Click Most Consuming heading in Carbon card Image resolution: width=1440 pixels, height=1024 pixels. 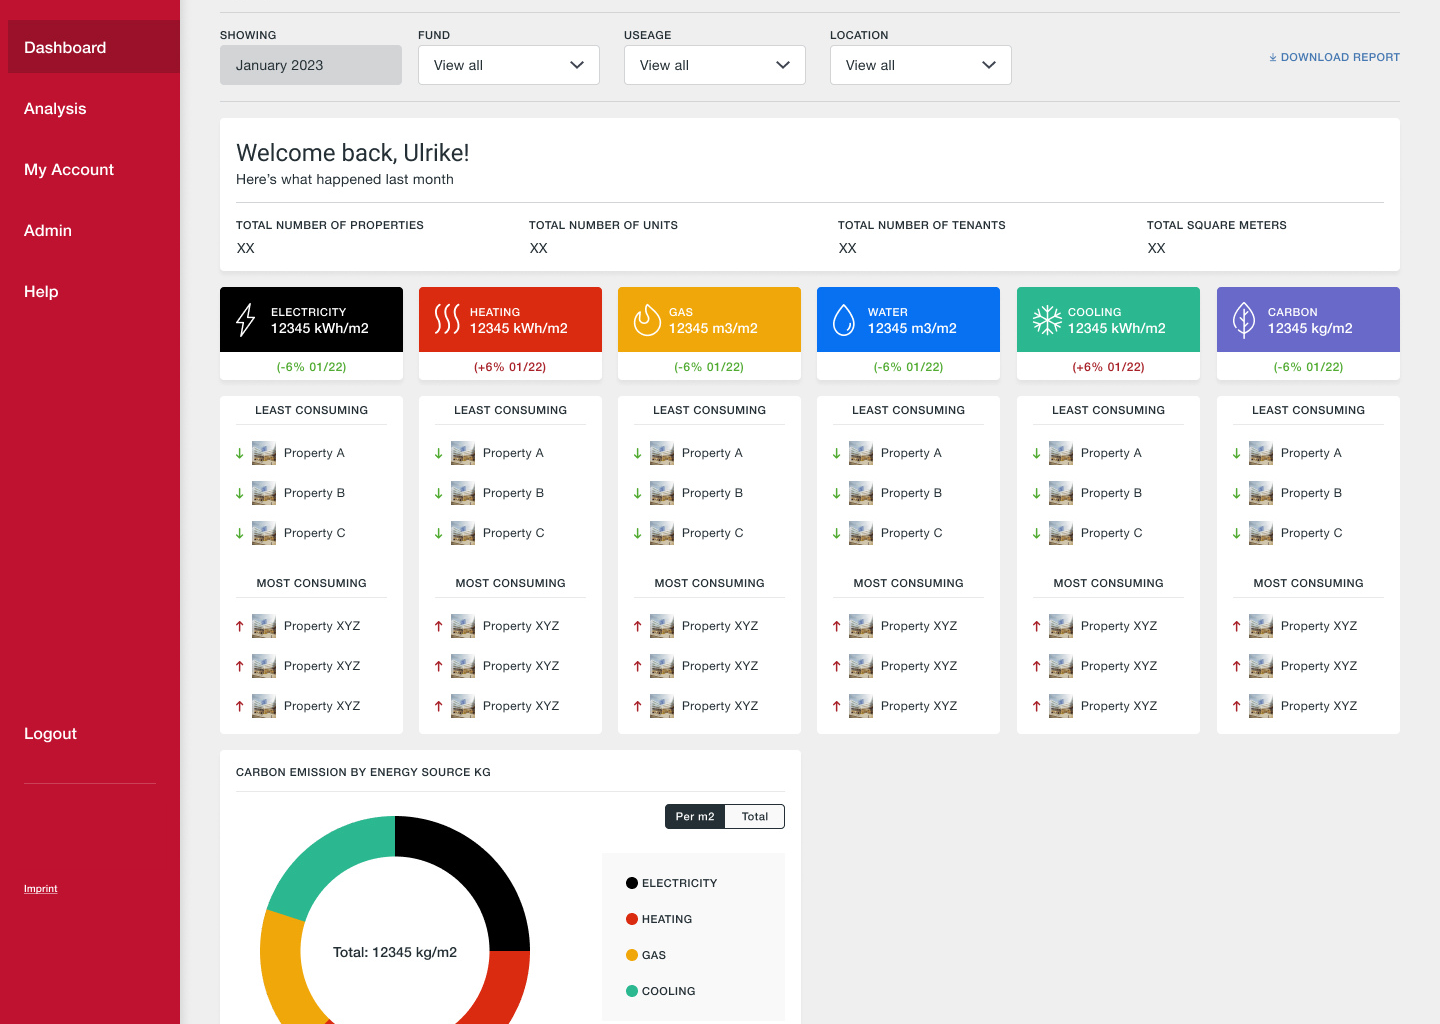tap(1308, 583)
